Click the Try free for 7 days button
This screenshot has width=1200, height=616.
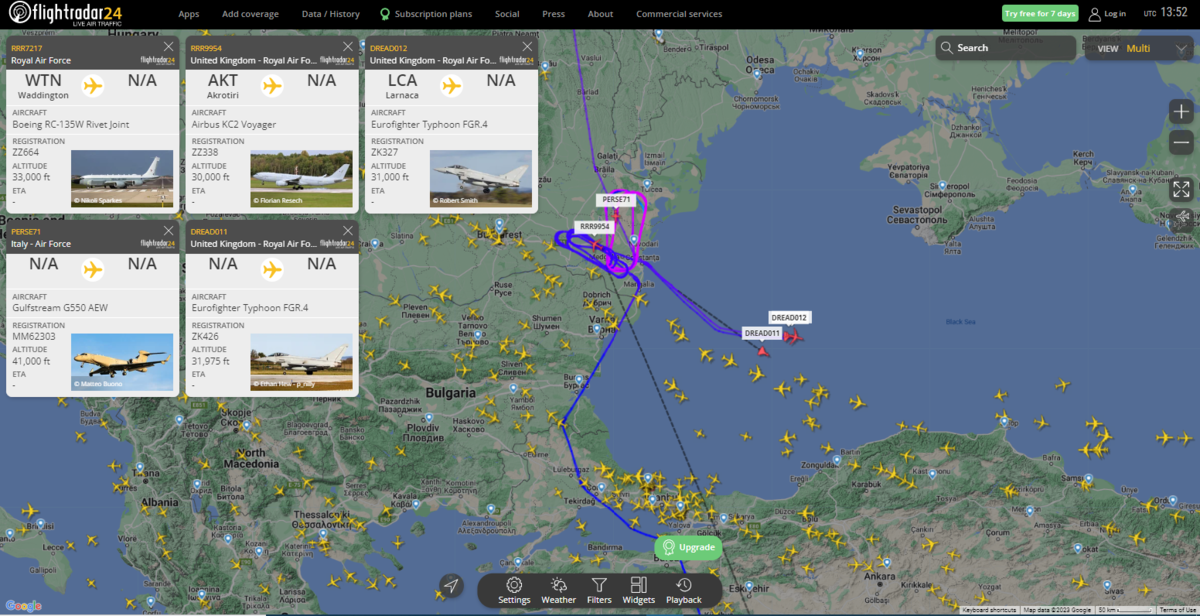(x=1041, y=14)
